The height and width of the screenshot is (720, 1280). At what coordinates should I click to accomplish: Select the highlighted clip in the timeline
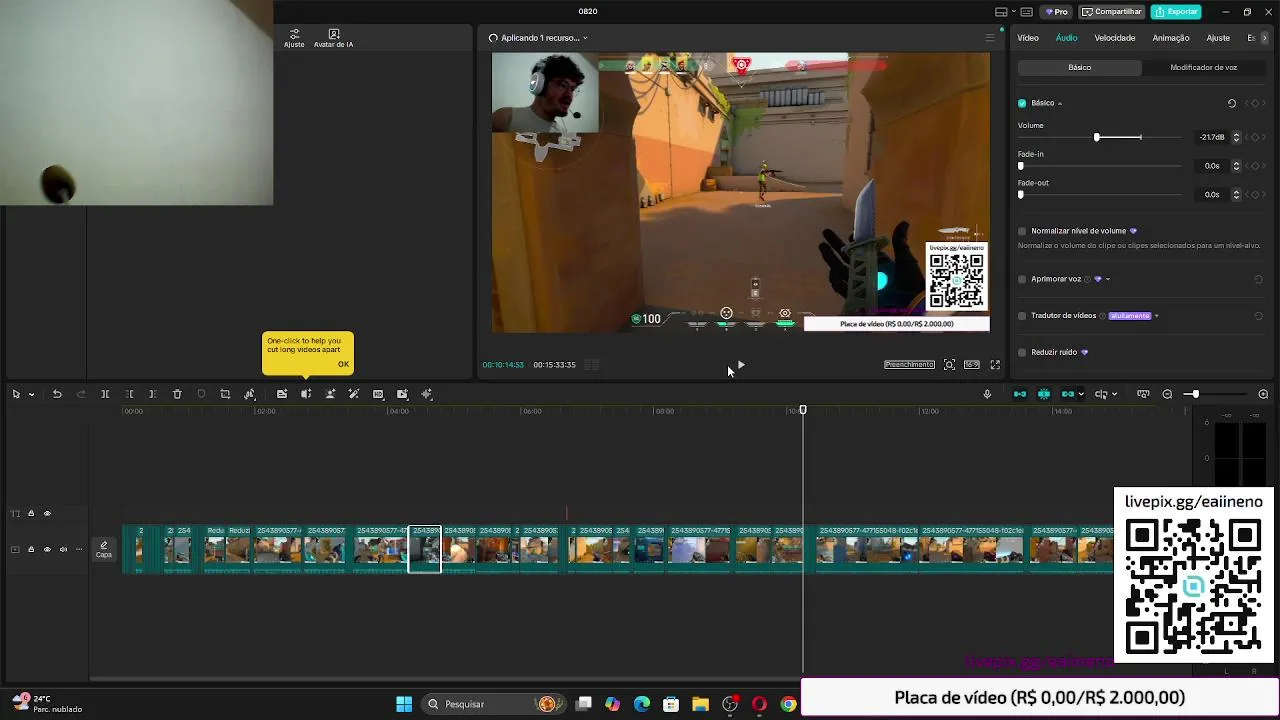pyautogui.click(x=425, y=549)
